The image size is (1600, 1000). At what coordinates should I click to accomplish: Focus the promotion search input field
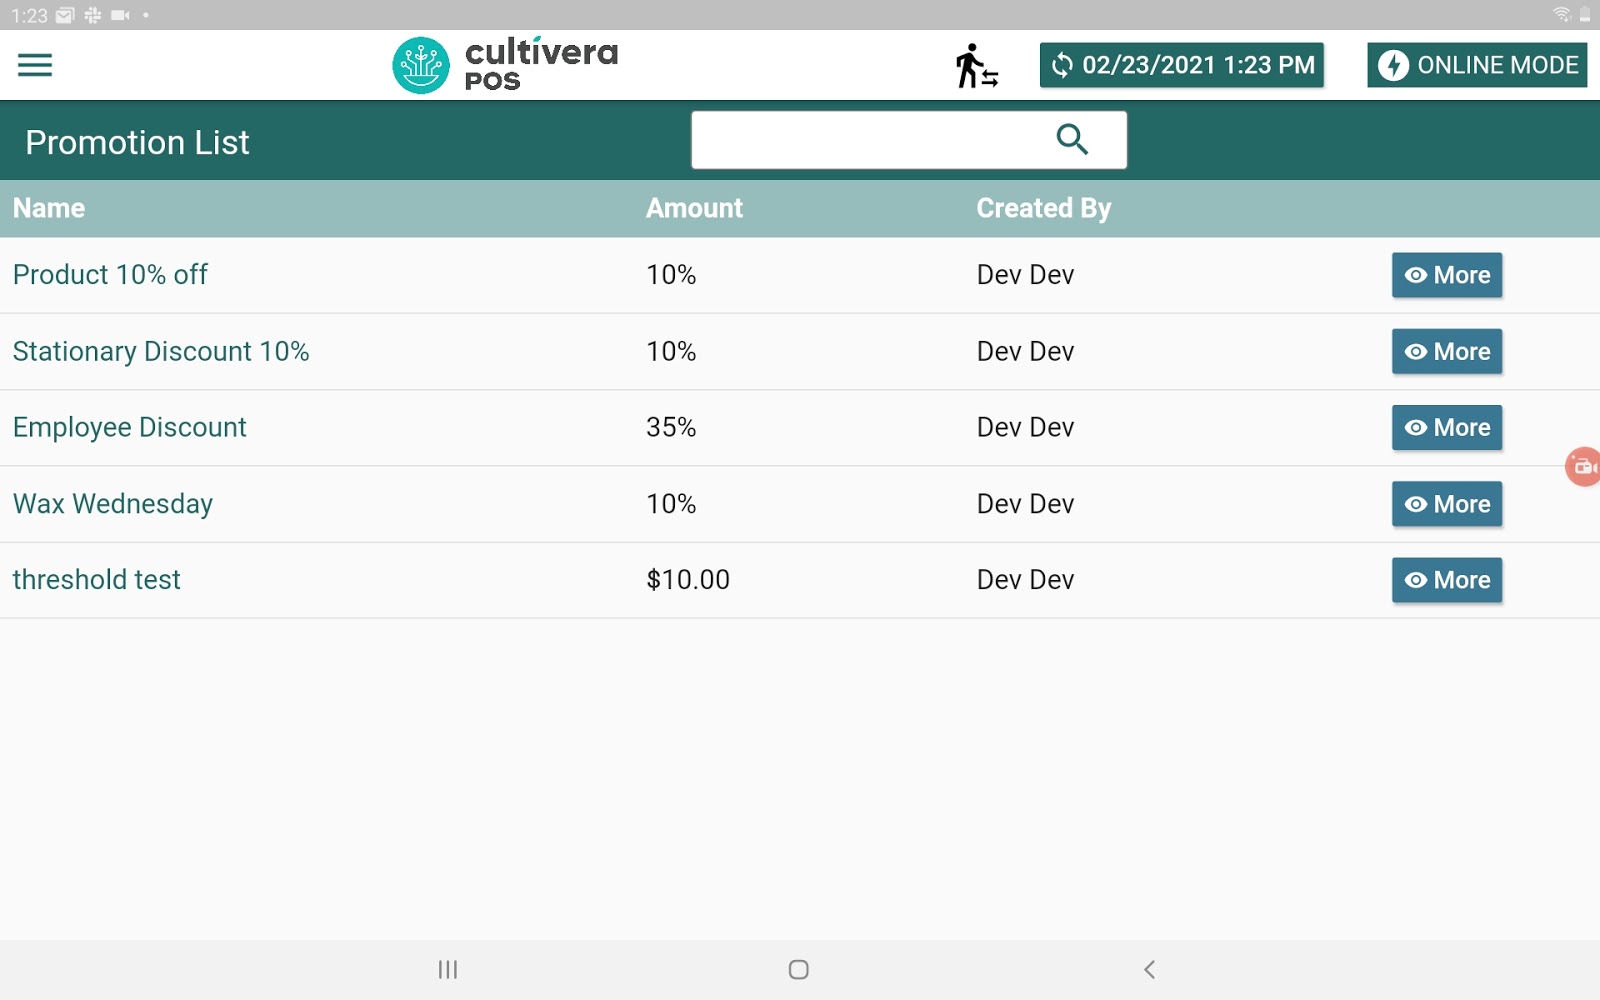[908, 140]
